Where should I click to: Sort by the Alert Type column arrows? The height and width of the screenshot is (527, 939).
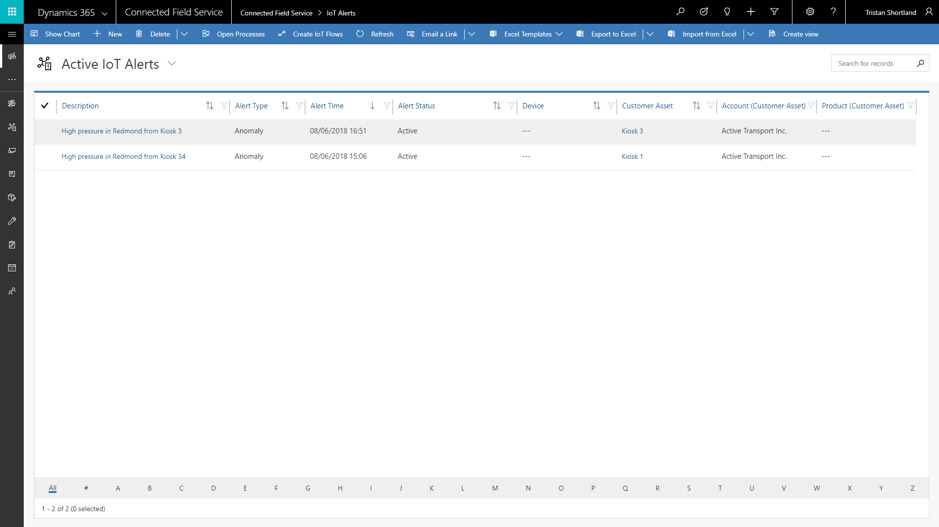[x=285, y=105]
